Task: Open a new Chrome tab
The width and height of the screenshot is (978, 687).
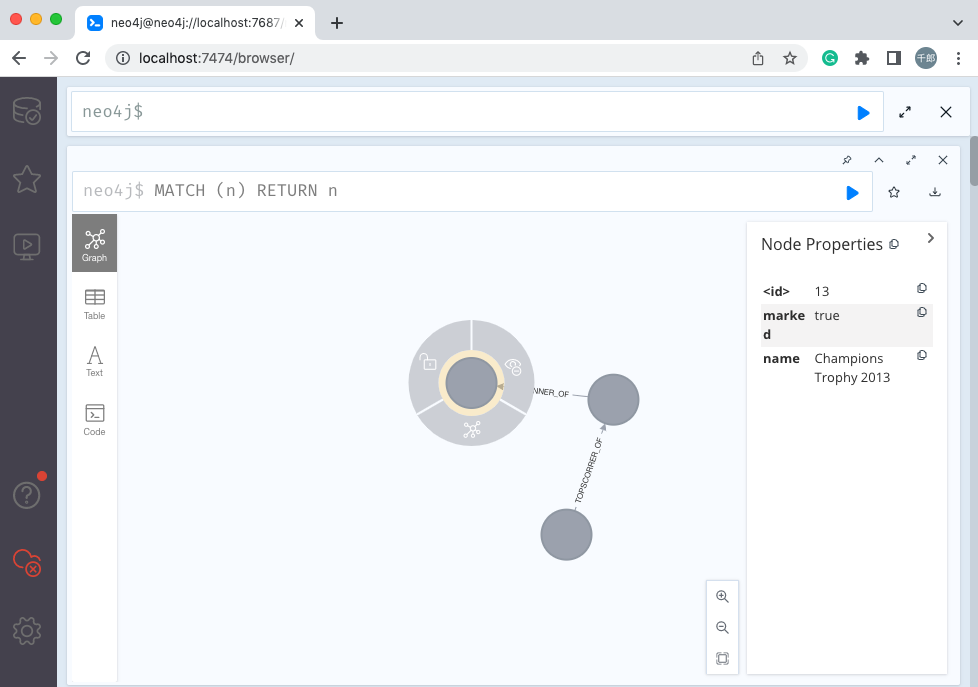Action: pos(337,23)
